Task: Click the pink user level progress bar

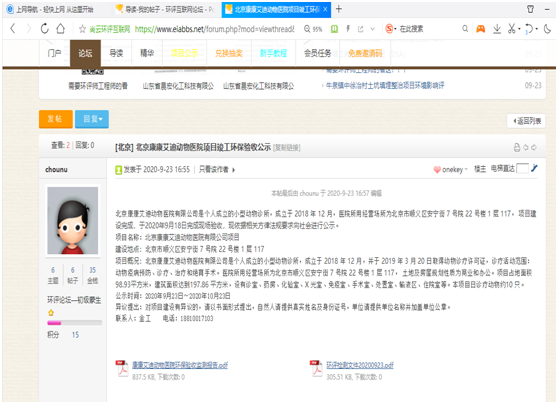Action: click(74, 323)
